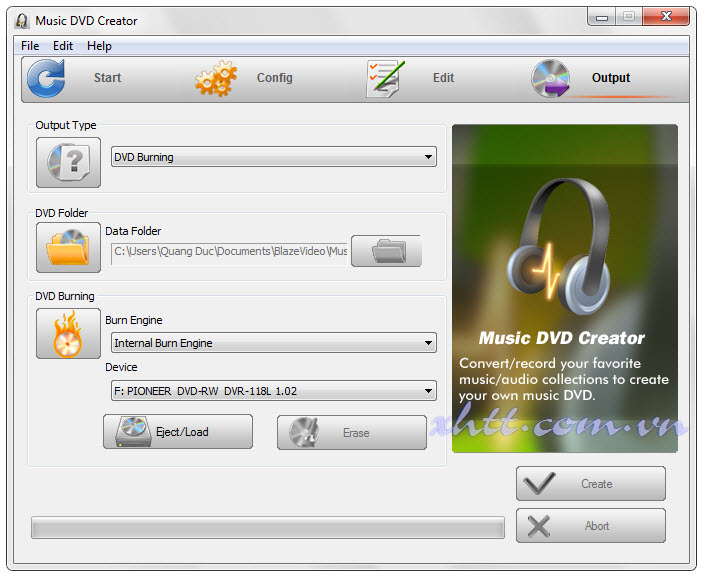This screenshot has height=578, width=702.
Task: Click the checklist Edit icon
Action: (385, 78)
